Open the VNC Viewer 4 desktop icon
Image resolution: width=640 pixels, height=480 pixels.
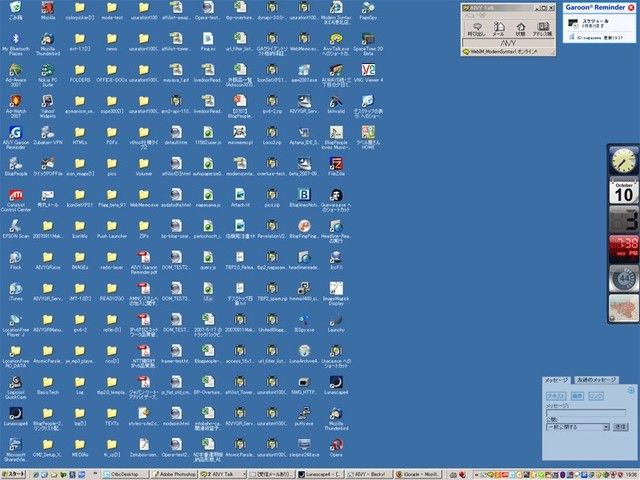pos(368,73)
